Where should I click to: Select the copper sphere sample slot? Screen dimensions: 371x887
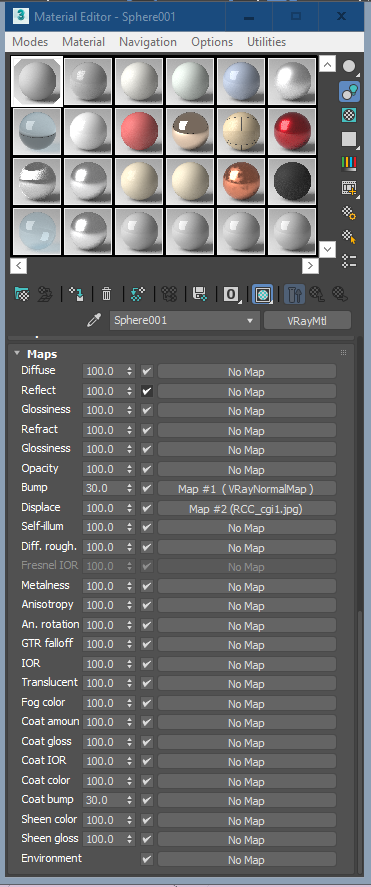[x=241, y=181]
